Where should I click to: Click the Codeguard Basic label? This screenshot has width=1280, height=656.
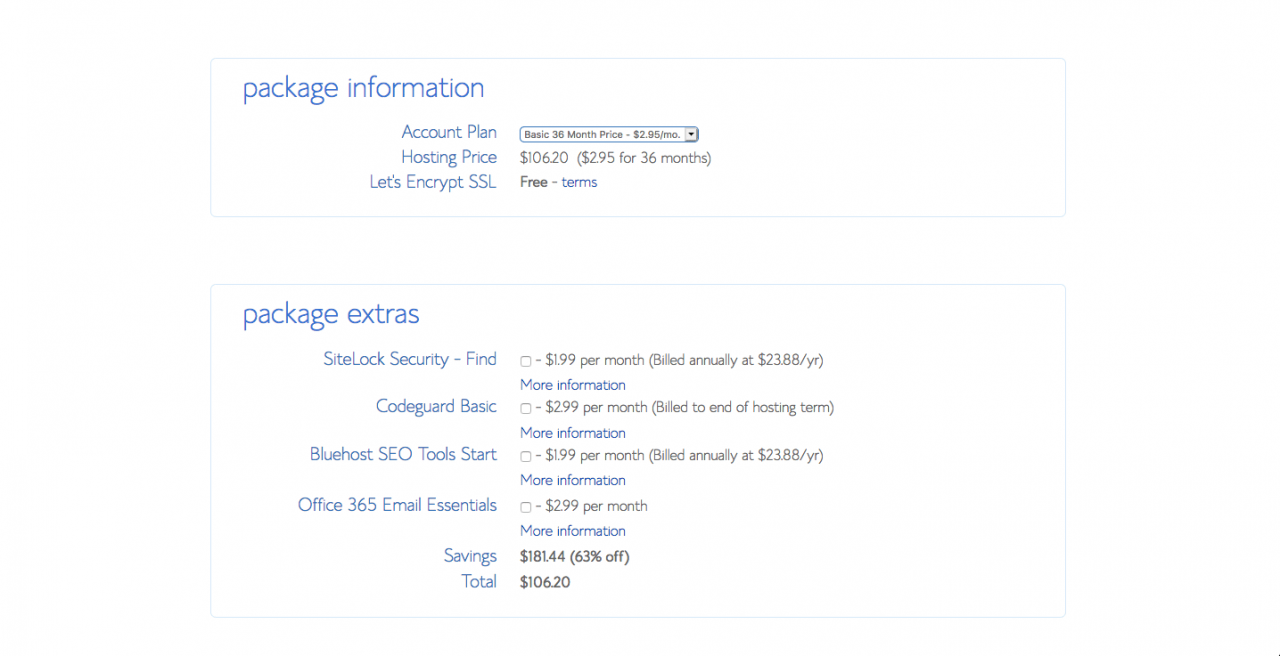pyautogui.click(x=435, y=406)
